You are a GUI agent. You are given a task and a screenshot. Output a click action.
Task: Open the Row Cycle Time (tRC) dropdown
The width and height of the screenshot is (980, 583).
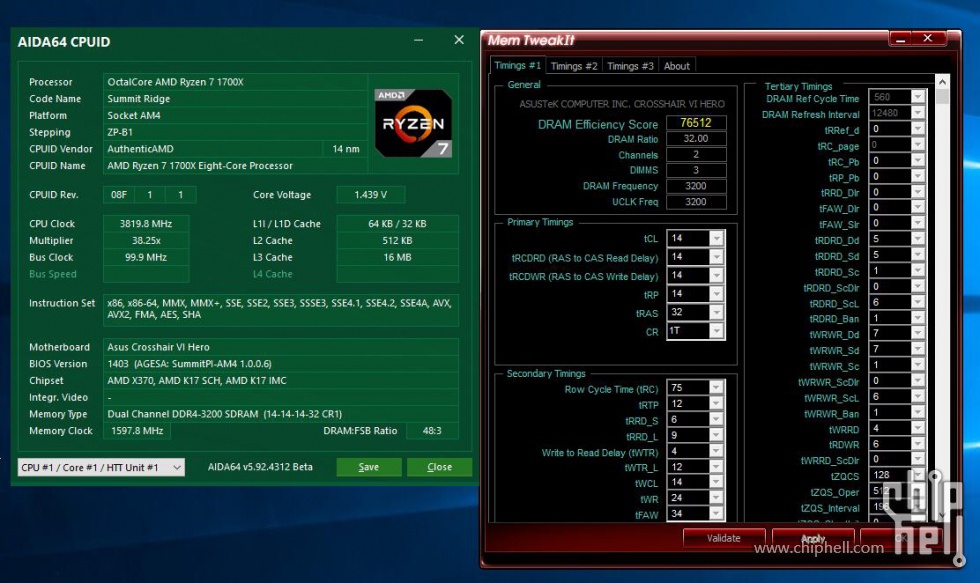717,388
